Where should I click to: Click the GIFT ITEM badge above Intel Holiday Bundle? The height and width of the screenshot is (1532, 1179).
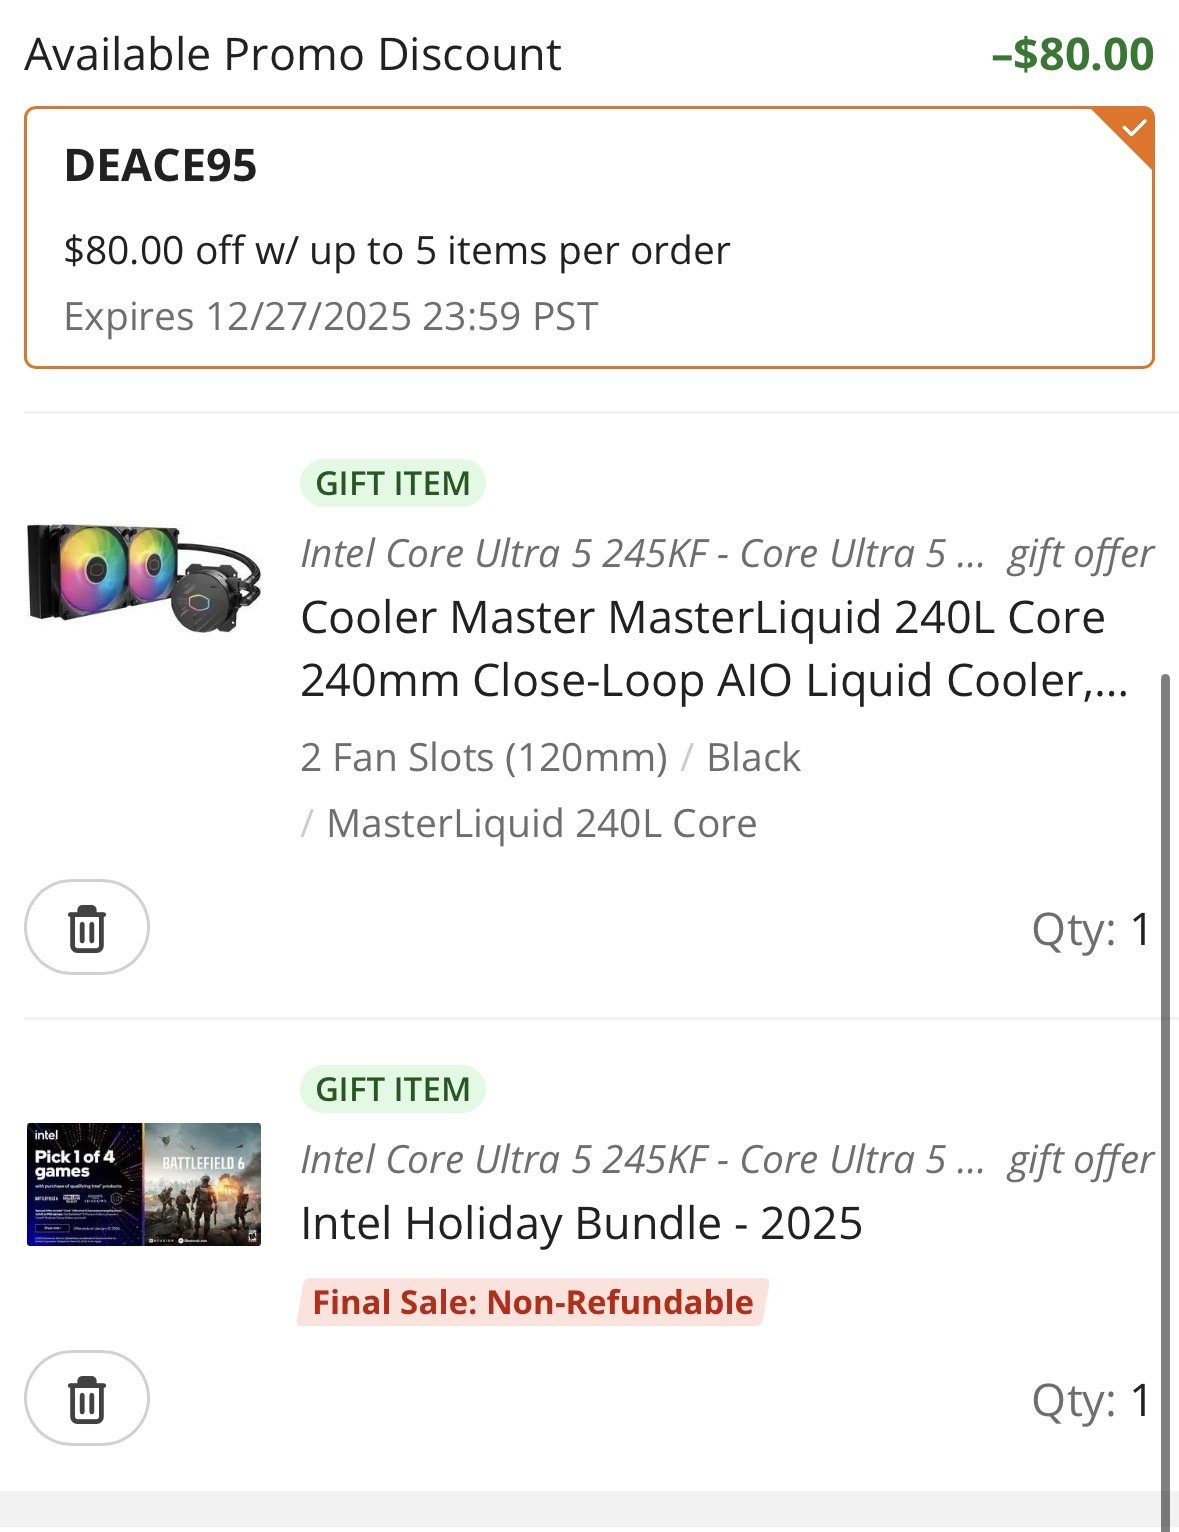click(393, 1089)
